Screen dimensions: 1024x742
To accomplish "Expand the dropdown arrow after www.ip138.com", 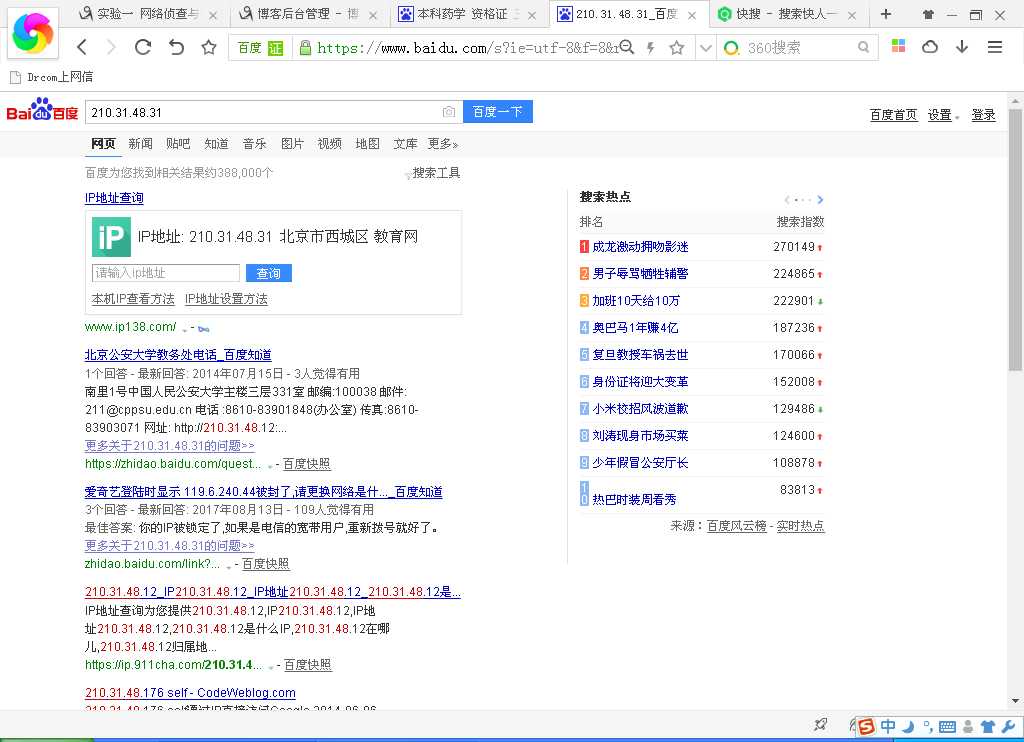I will 185,329.
